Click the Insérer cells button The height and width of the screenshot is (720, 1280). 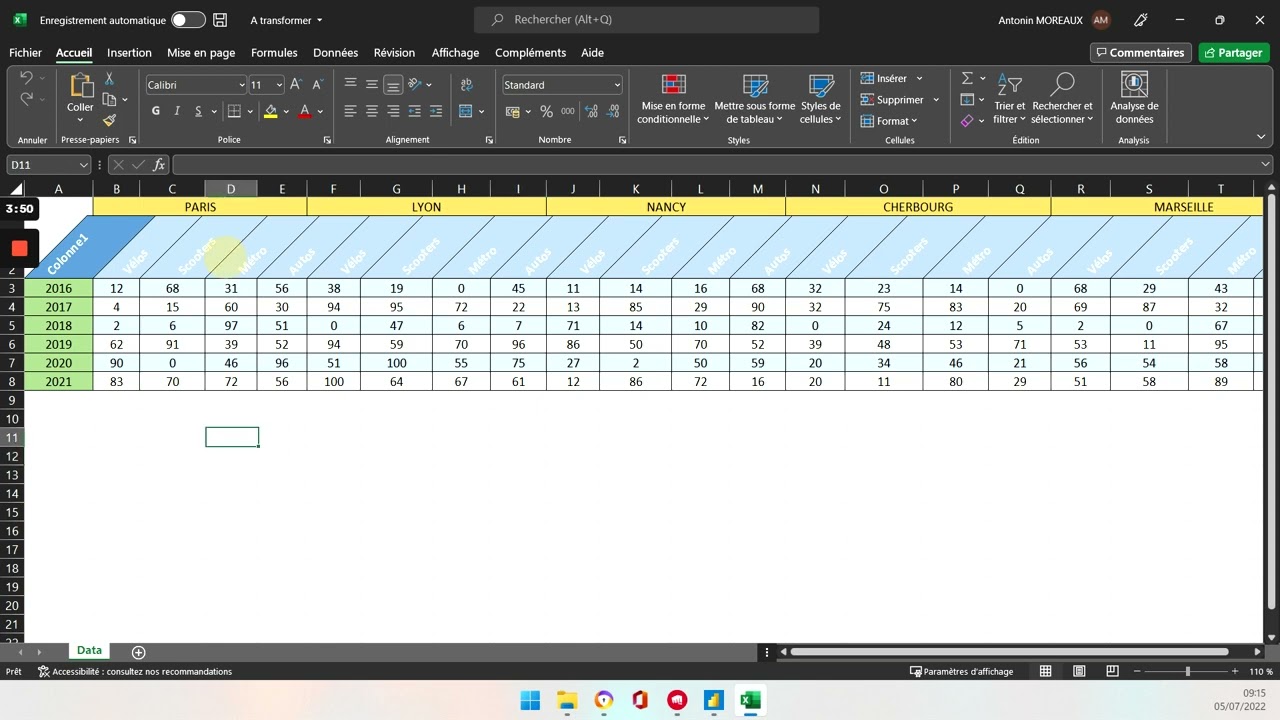pos(891,78)
